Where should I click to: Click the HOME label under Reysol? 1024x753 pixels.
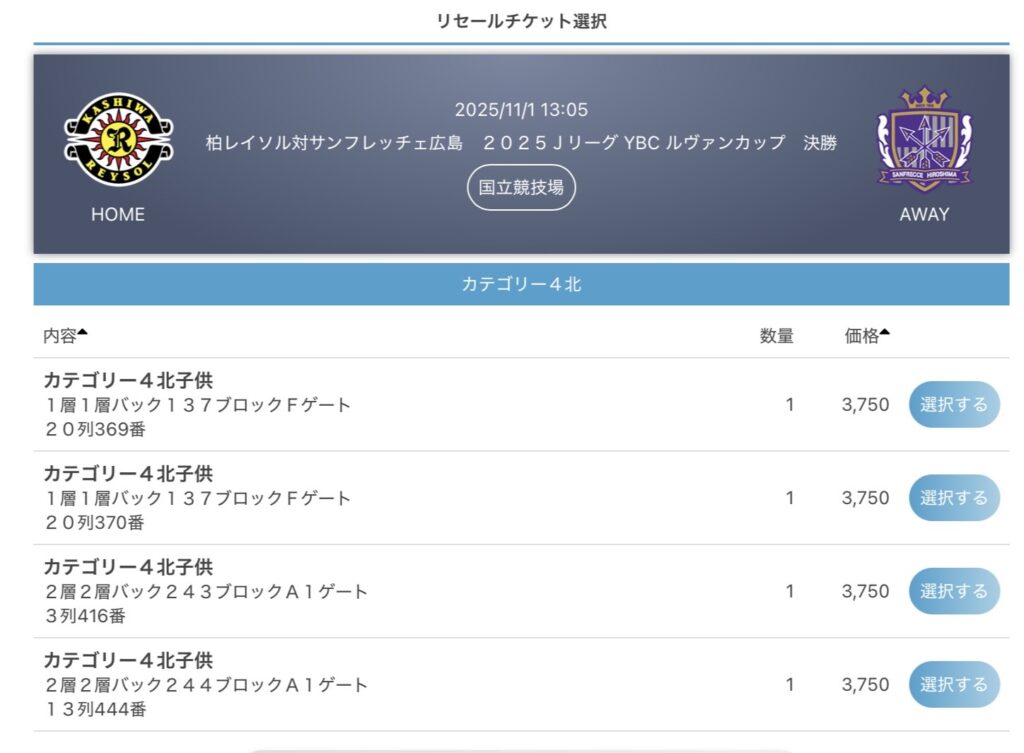click(118, 214)
